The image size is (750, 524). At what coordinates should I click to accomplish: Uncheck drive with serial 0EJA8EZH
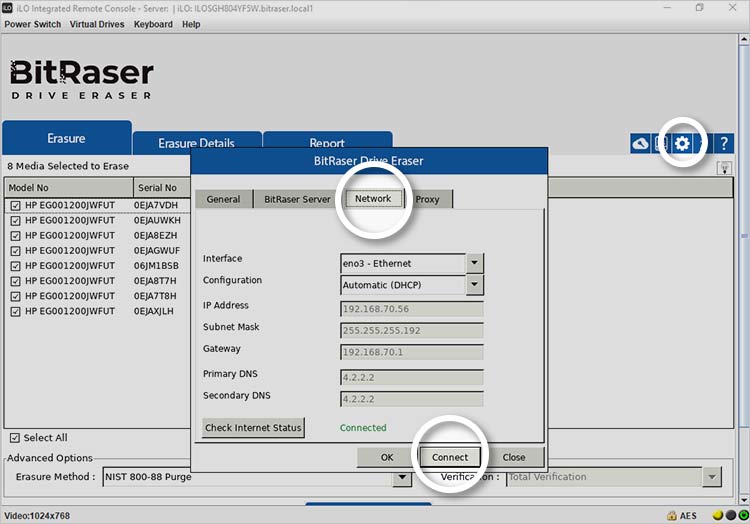pos(15,236)
